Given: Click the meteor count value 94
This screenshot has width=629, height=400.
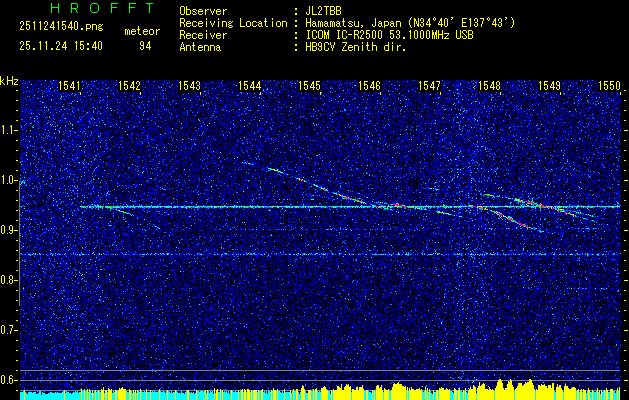Looking at the screenshot, I should (145, 46).
